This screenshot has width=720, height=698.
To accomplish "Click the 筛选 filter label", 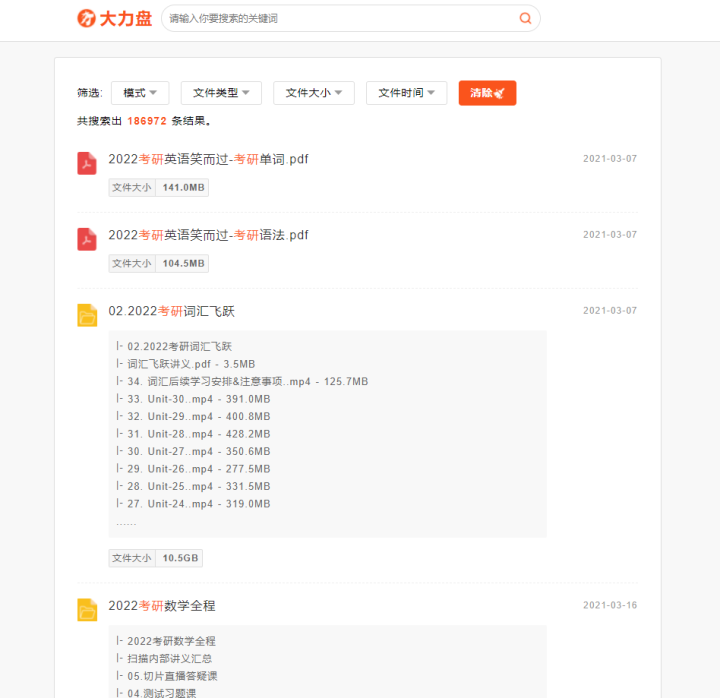I will click(89, 93).
